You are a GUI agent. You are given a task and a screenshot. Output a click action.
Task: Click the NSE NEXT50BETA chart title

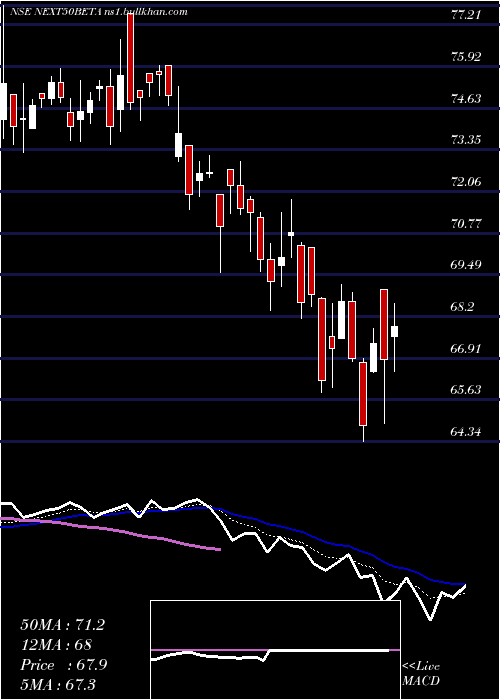(58, 12)
